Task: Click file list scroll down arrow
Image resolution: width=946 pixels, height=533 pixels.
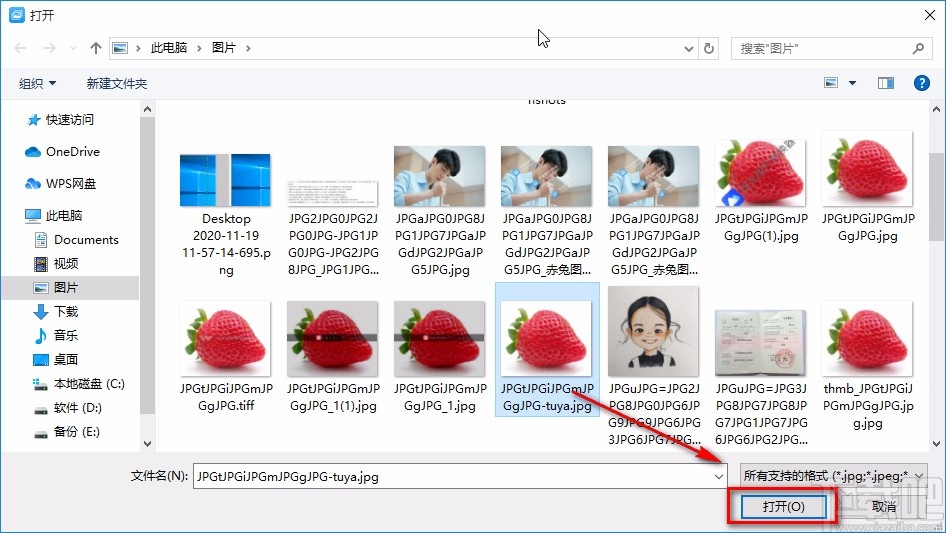Action: (x=936, y=444)
